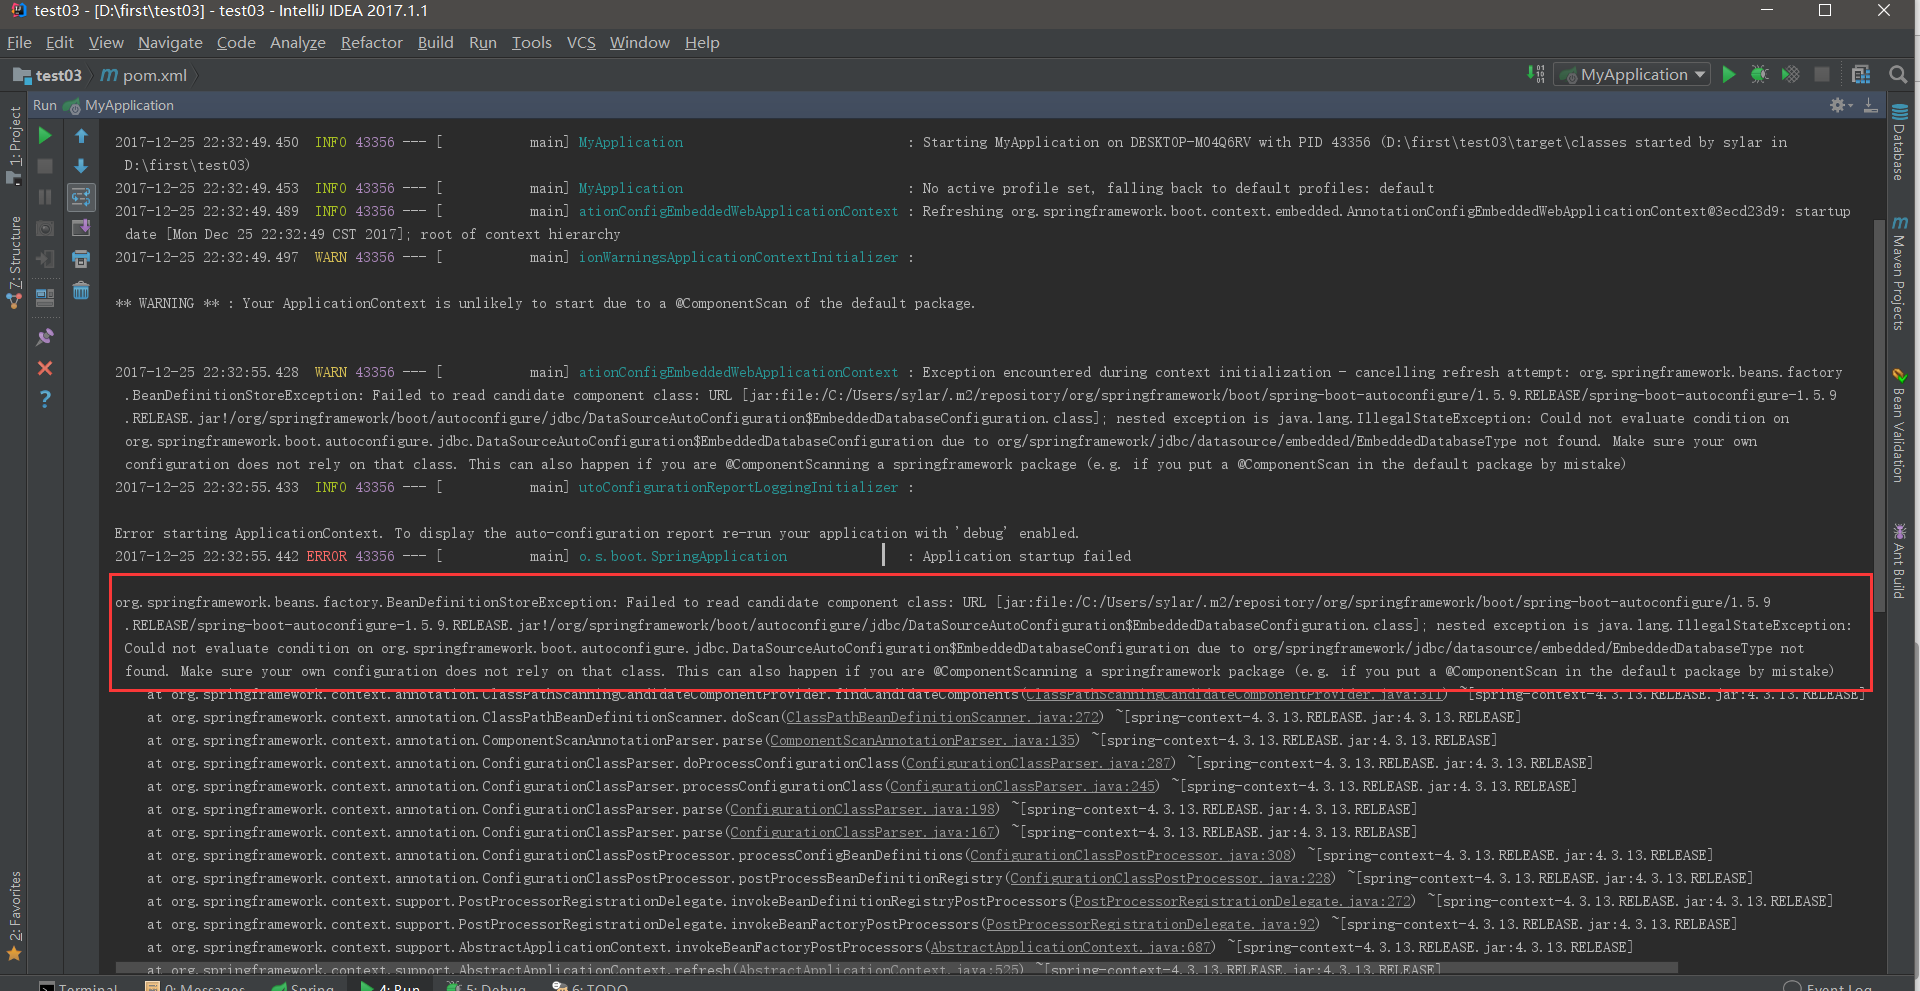The height and width of the screenshot is (991, 1920).
Task: Open the Window menu
Action: coord(640,42)
